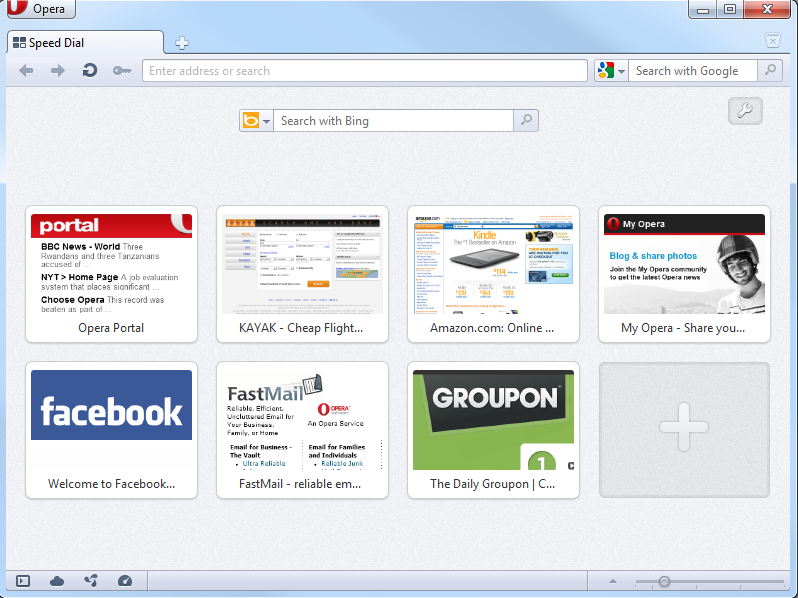This screenshot has width=798, height=598.
Task: Go forward with the Forward arrow
Action: 58,71
